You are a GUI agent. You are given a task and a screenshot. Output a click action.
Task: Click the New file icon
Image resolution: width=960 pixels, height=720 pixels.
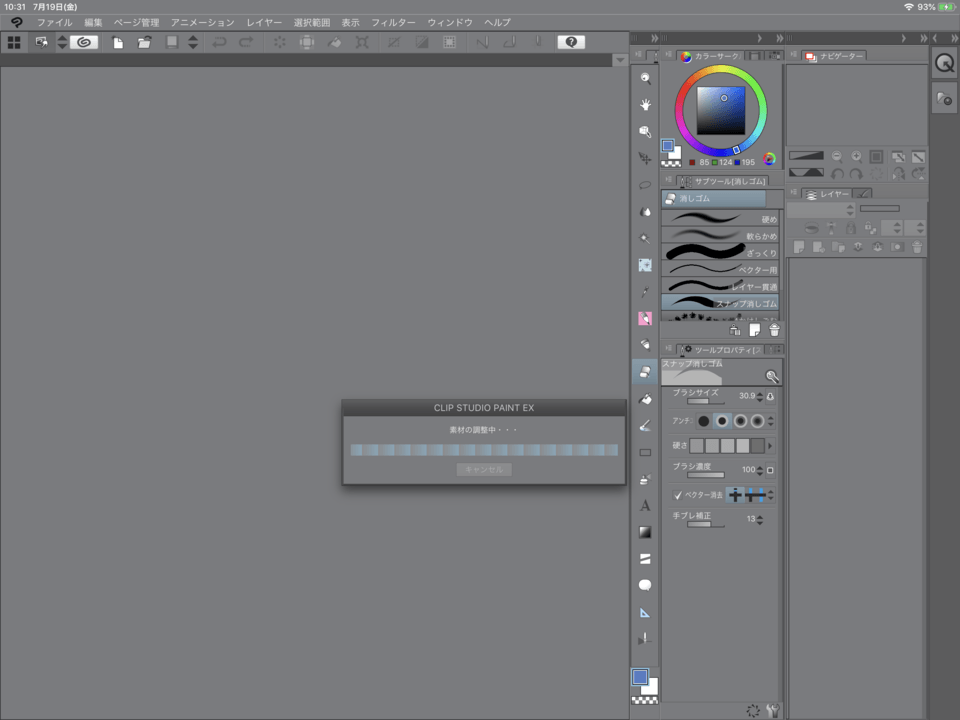[x=118, y=42]
